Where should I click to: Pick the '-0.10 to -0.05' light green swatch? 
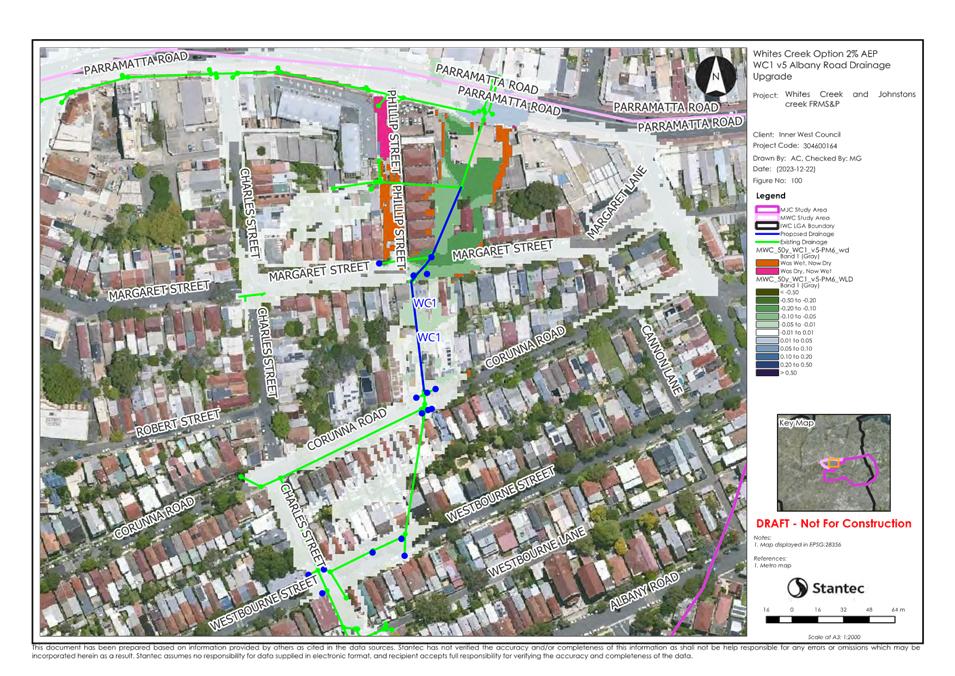[x=767, y=317]
